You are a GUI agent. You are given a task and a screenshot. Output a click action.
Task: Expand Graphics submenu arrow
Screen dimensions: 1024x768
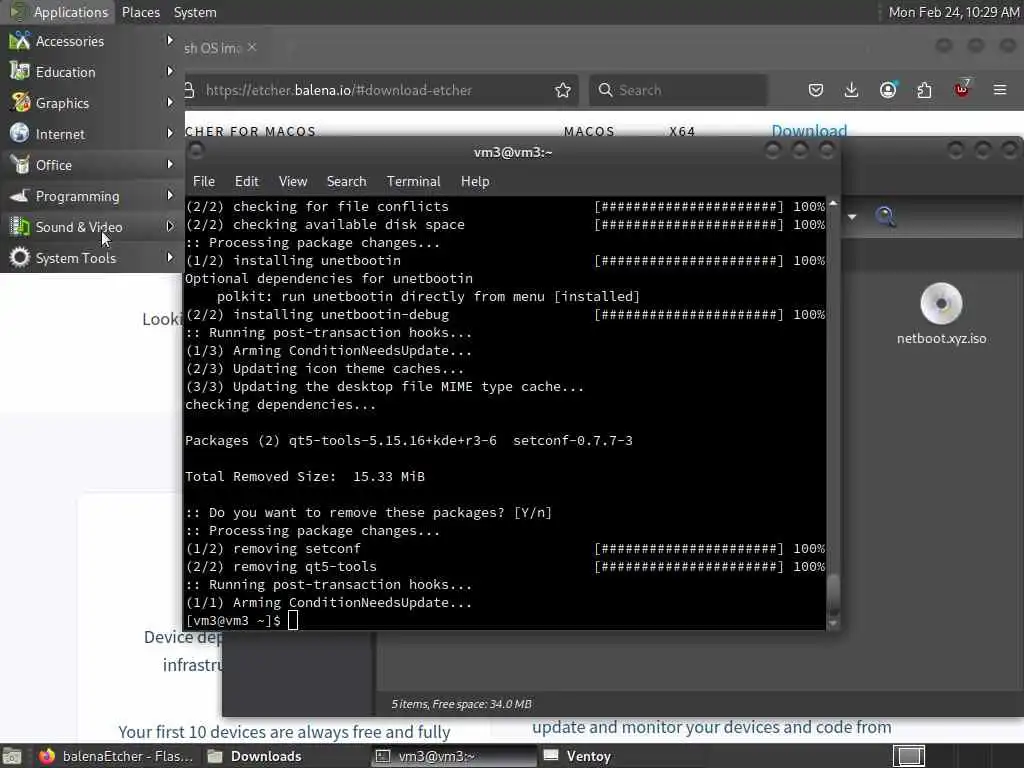170,103
